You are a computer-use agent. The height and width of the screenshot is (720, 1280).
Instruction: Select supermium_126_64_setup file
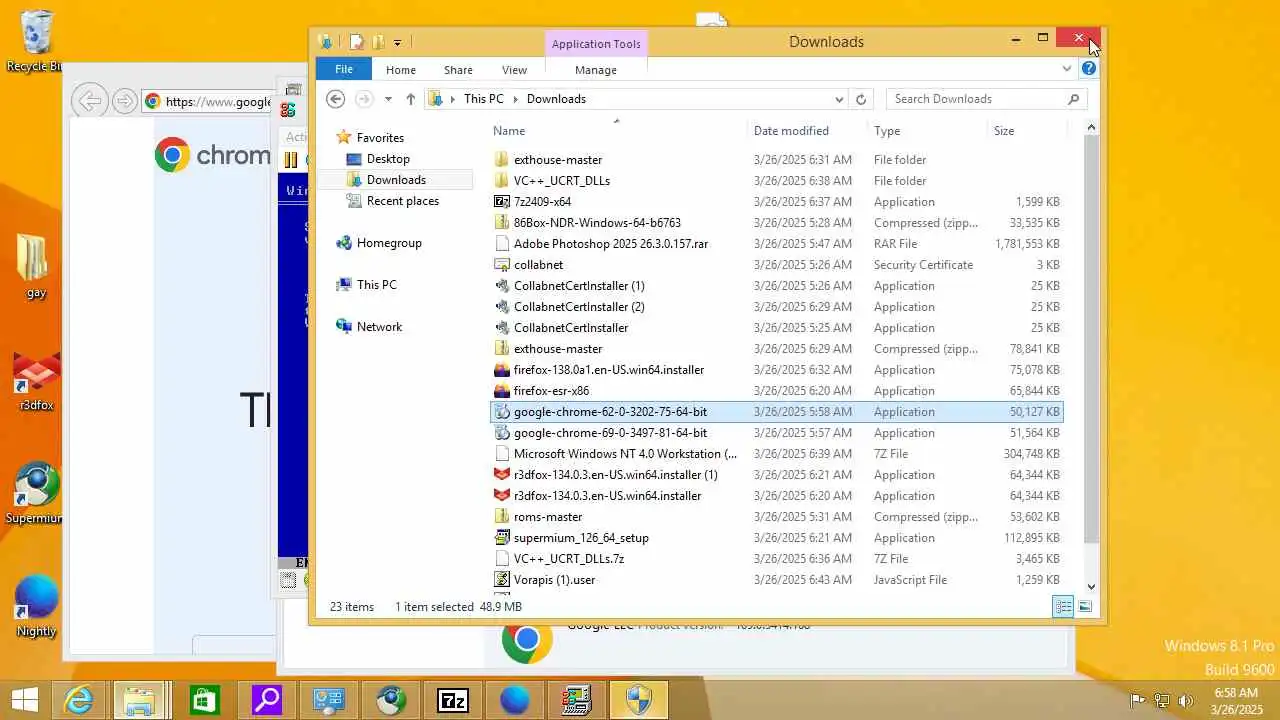776,538
